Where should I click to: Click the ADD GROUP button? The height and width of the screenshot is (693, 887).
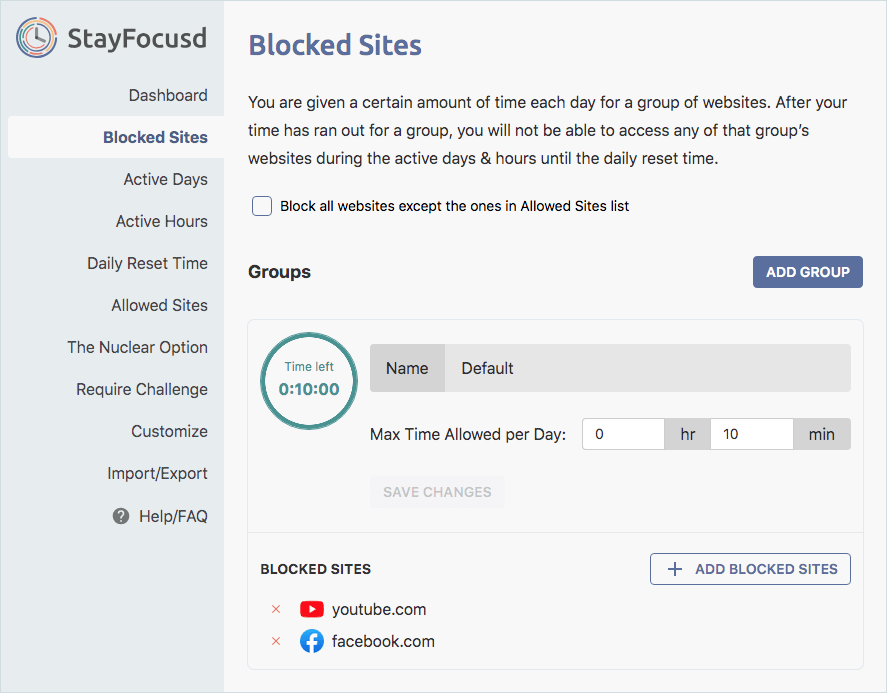pyautogui.click(x=807, y=272)
